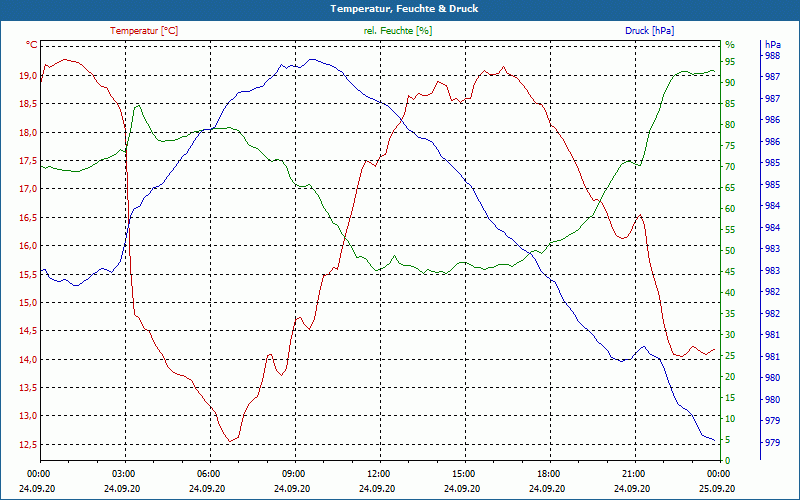Click the "25.09.20" date label

[x=717, y=489]
